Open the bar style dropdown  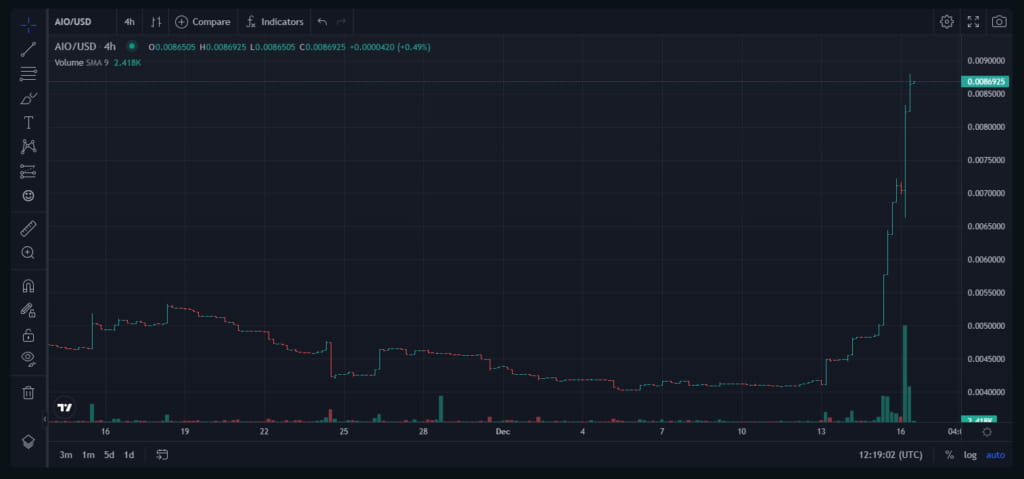[155, 22]
